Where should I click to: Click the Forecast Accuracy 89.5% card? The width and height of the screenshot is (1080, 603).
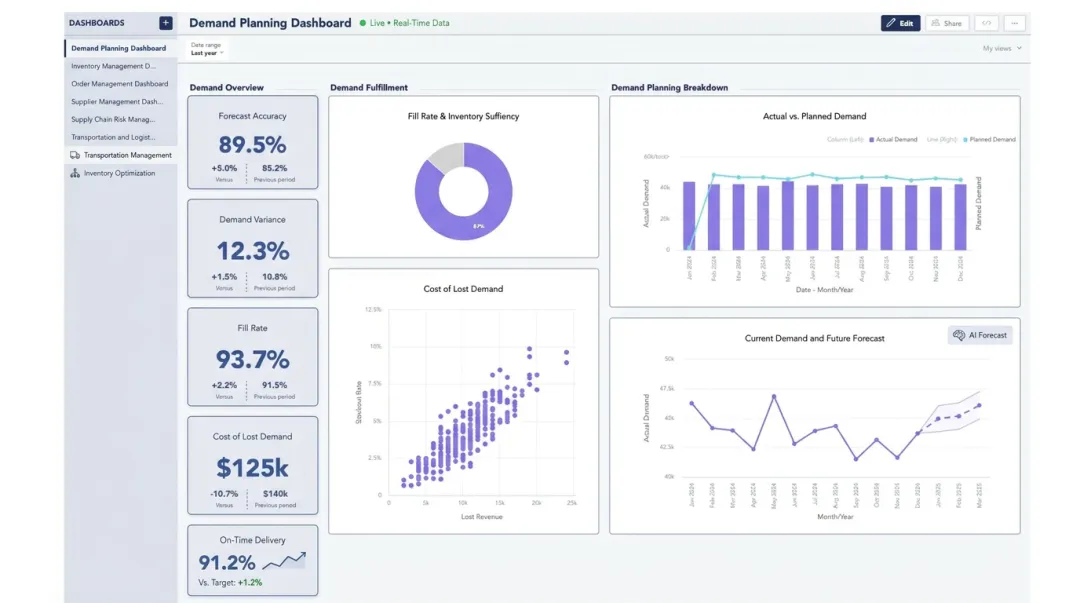pyautogui.click(x=253, y=142)
